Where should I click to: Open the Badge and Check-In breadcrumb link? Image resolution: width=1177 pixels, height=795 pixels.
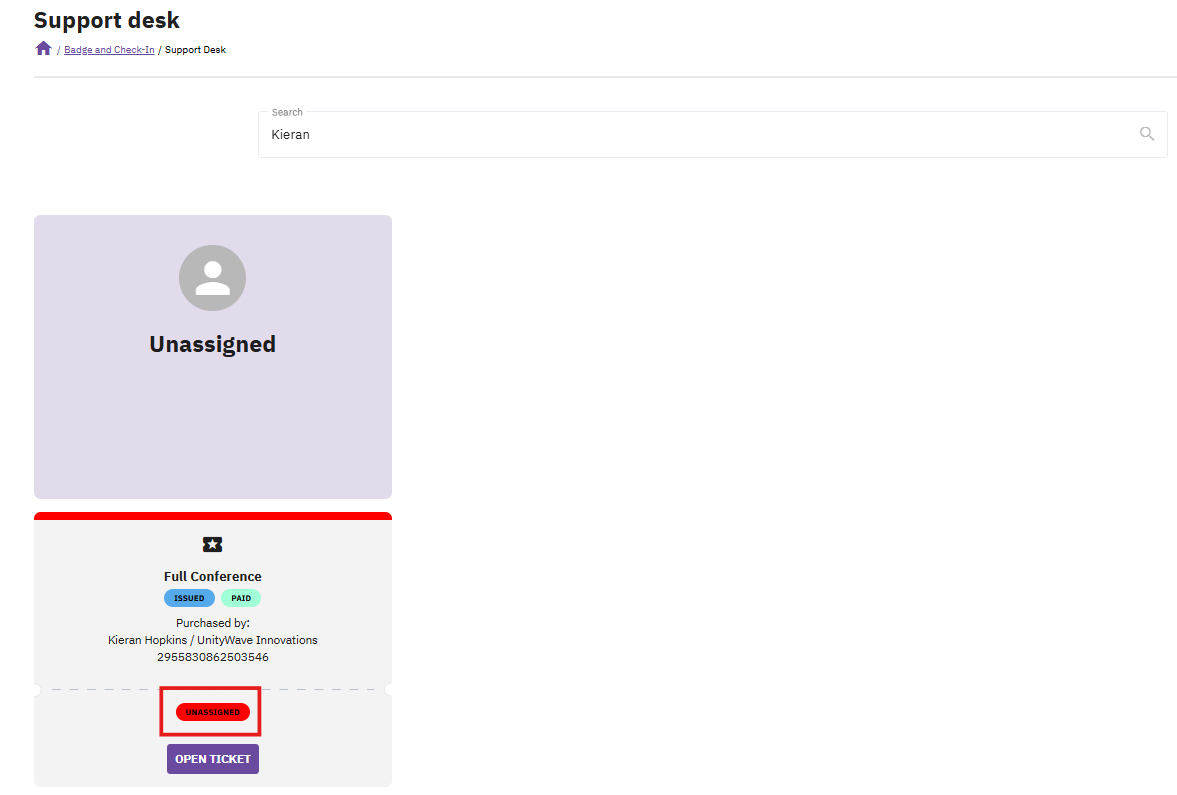tap(109, 50)
